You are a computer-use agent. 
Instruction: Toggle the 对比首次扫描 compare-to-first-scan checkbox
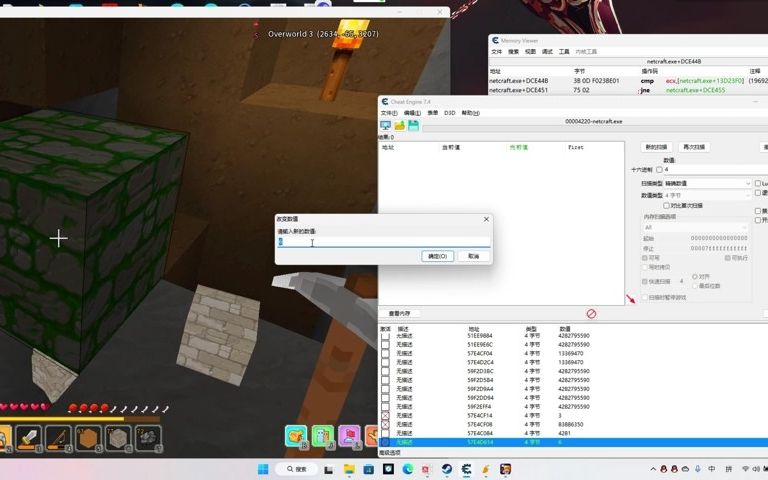(666, 206)
